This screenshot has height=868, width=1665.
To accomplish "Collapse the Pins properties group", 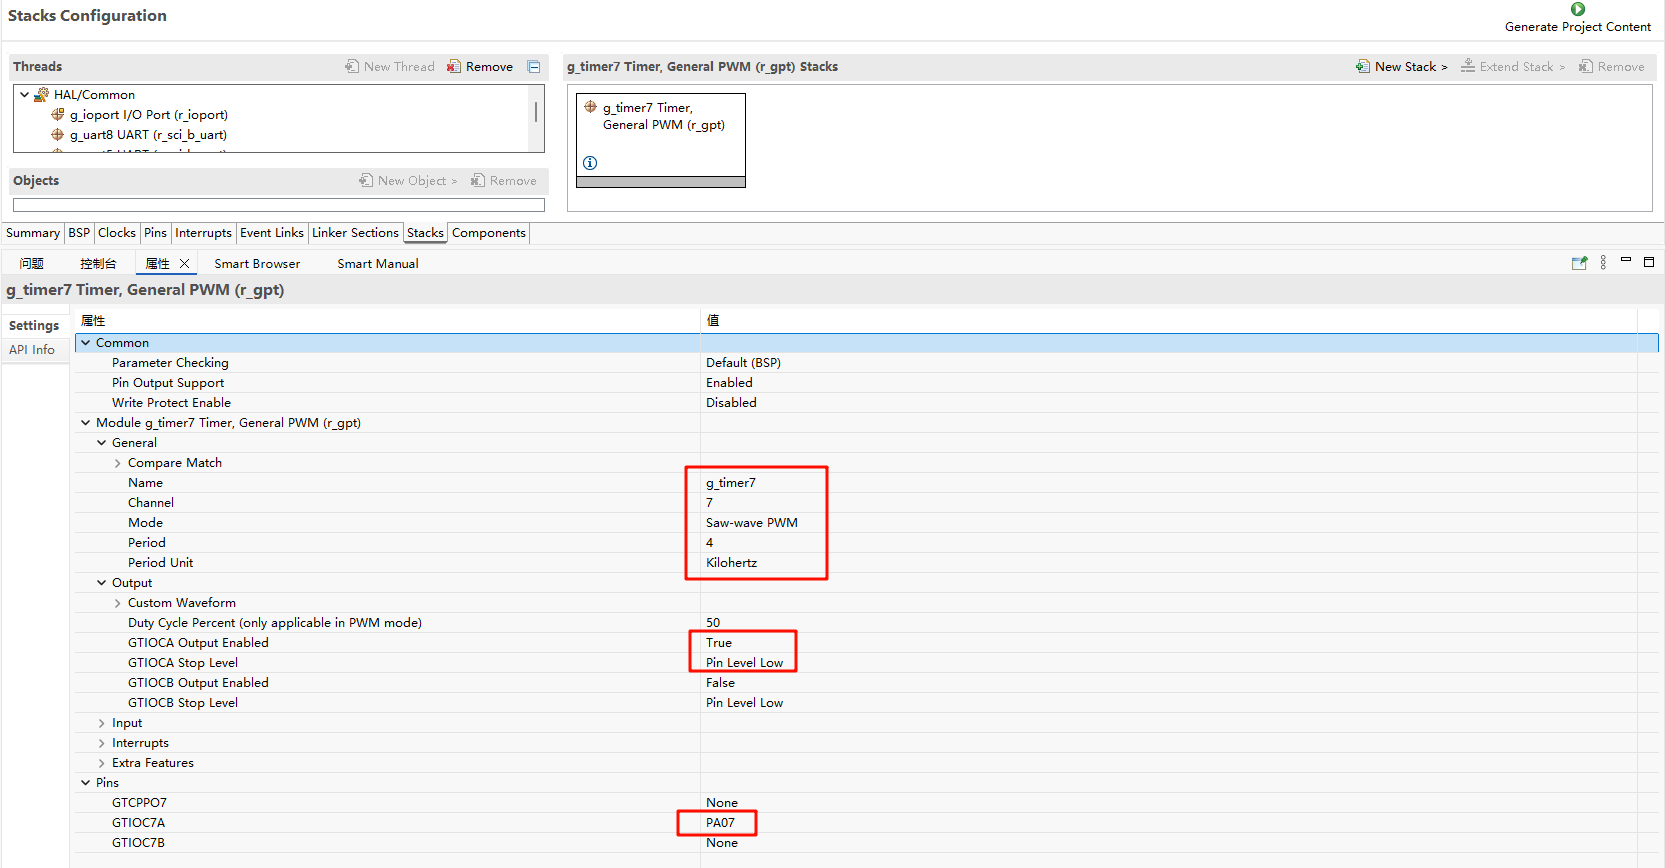I will click(x=86, y=783).
